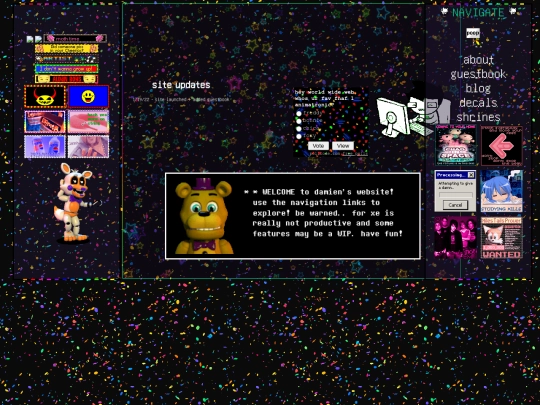Click the red-text blinkie with yellow faces
The height and width of the screenshot is (405, 540).
pyautogui.click(x=66, y=79)
